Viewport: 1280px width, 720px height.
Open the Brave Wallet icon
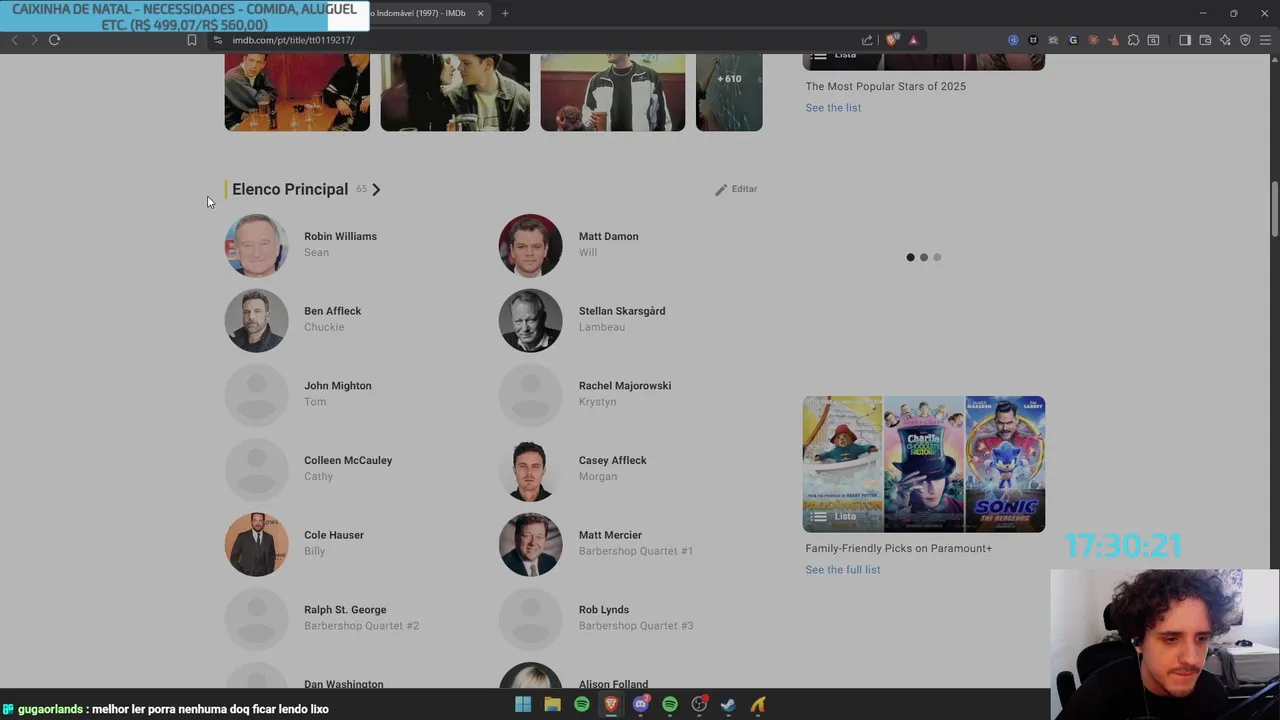click(1205, 40)
